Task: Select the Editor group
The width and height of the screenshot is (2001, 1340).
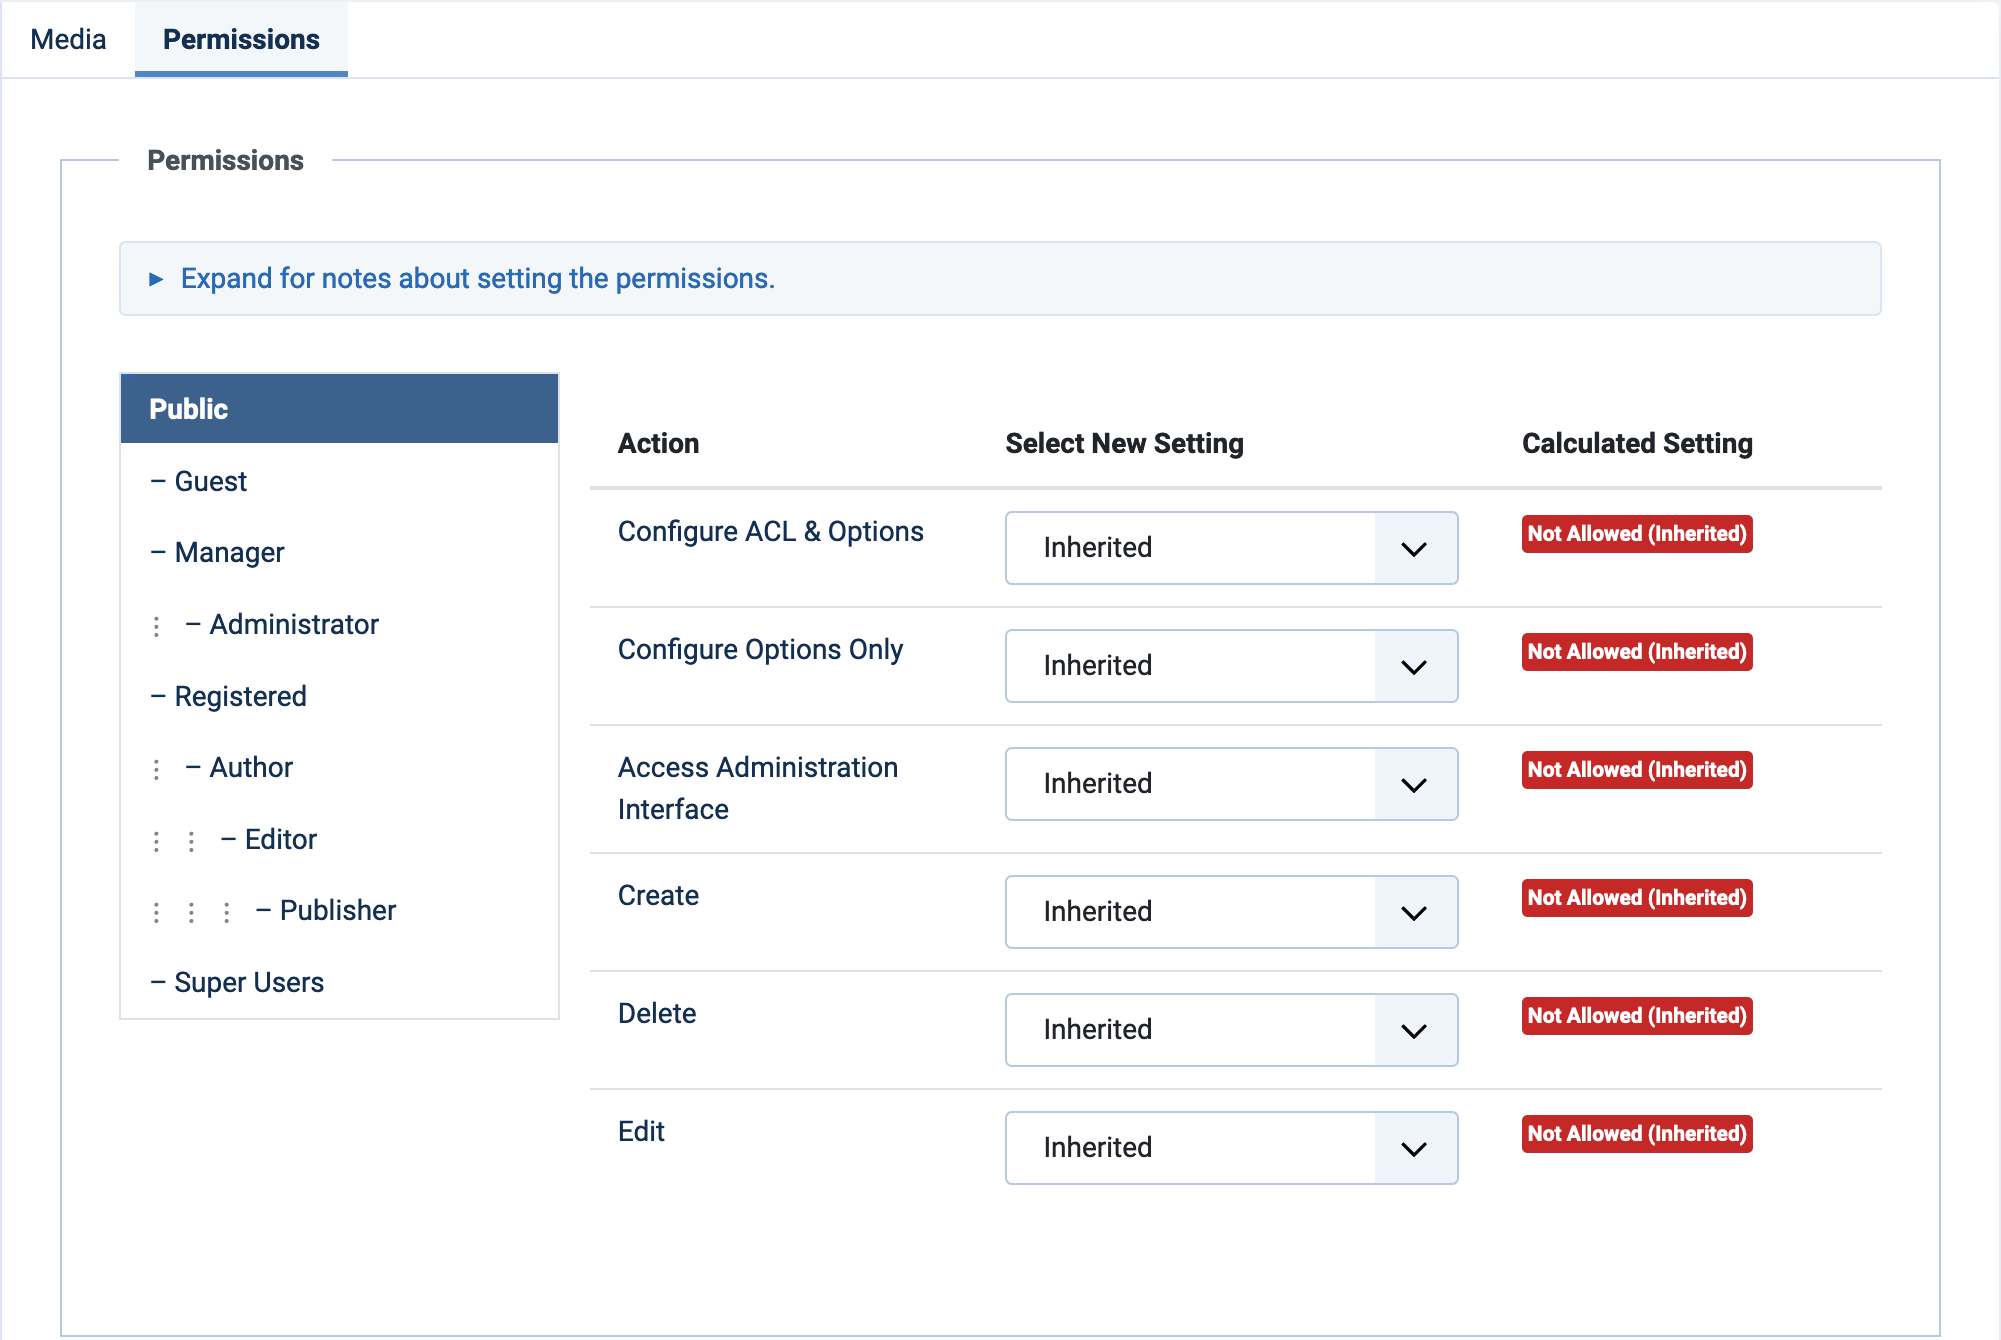Action: (280, 839)
